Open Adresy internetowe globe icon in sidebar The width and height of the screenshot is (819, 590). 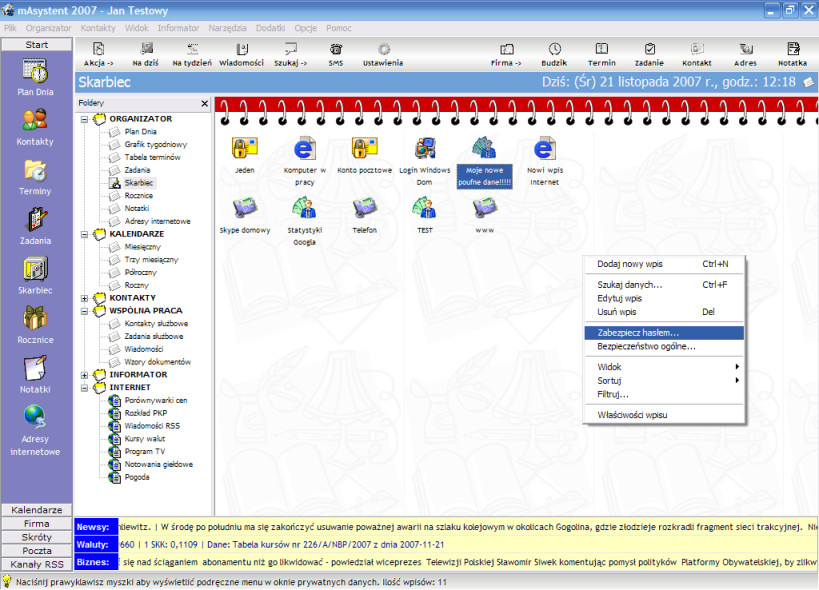[x=35, y=418]
